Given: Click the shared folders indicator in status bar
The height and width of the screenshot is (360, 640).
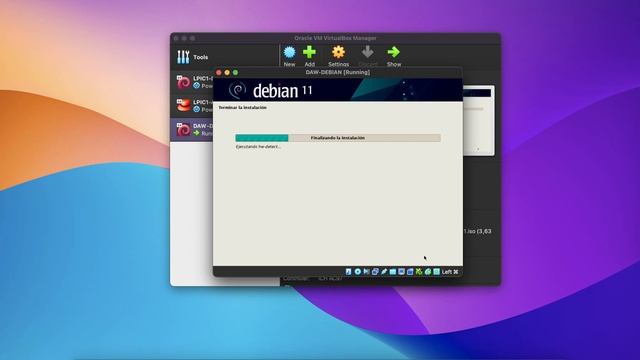Looking at the screenshot, I should [x=393, y=271].
